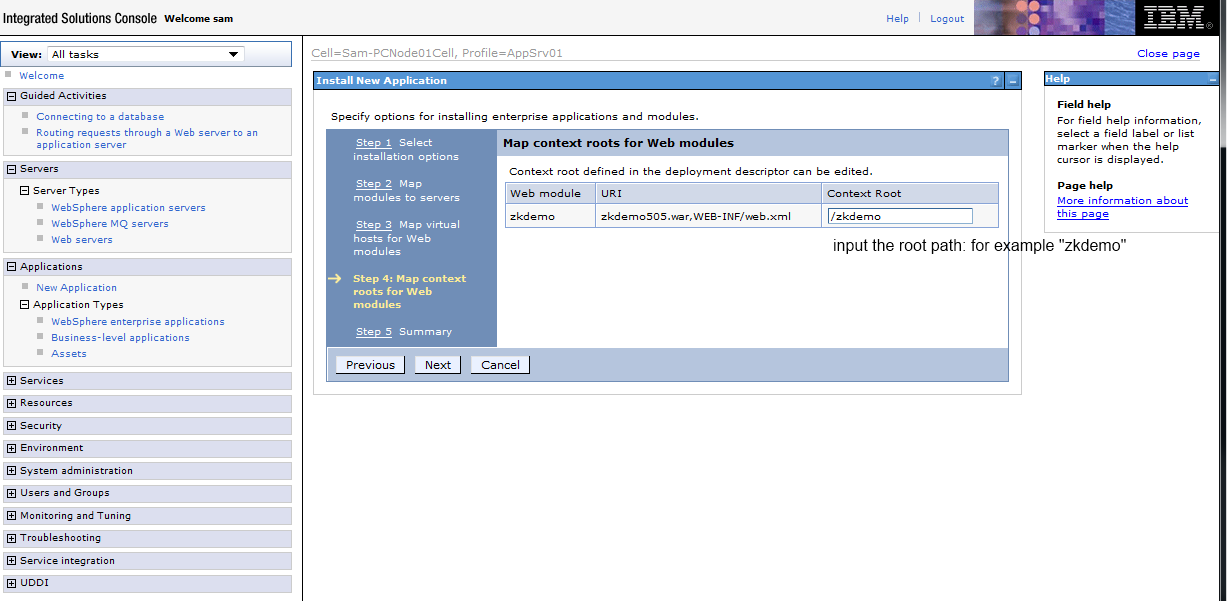
Task: Click the Web module column header
Action: (x=550, y=193)
